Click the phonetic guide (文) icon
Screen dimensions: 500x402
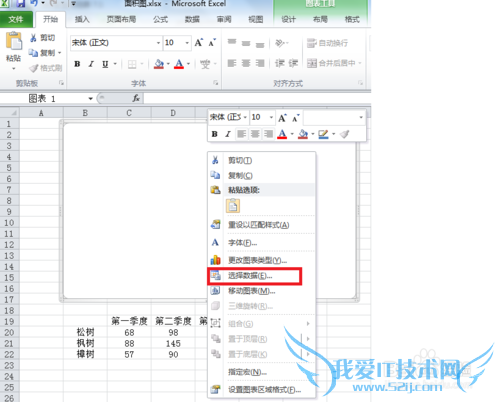click(x=205, y=64)
